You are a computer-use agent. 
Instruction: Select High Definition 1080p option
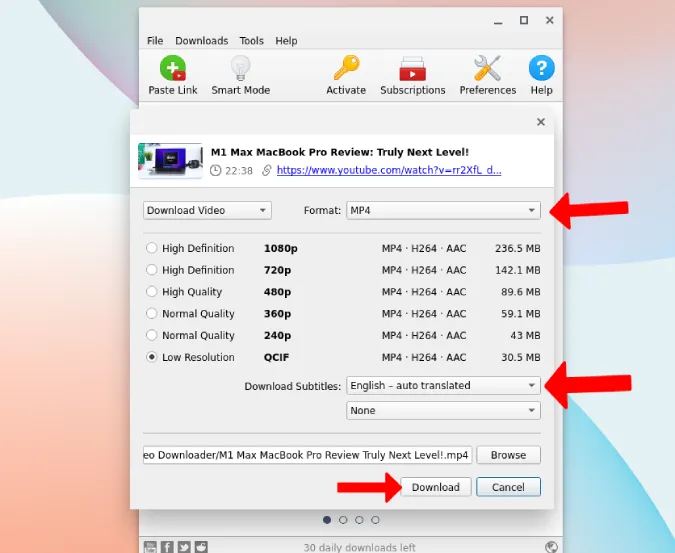click(151, 248)
